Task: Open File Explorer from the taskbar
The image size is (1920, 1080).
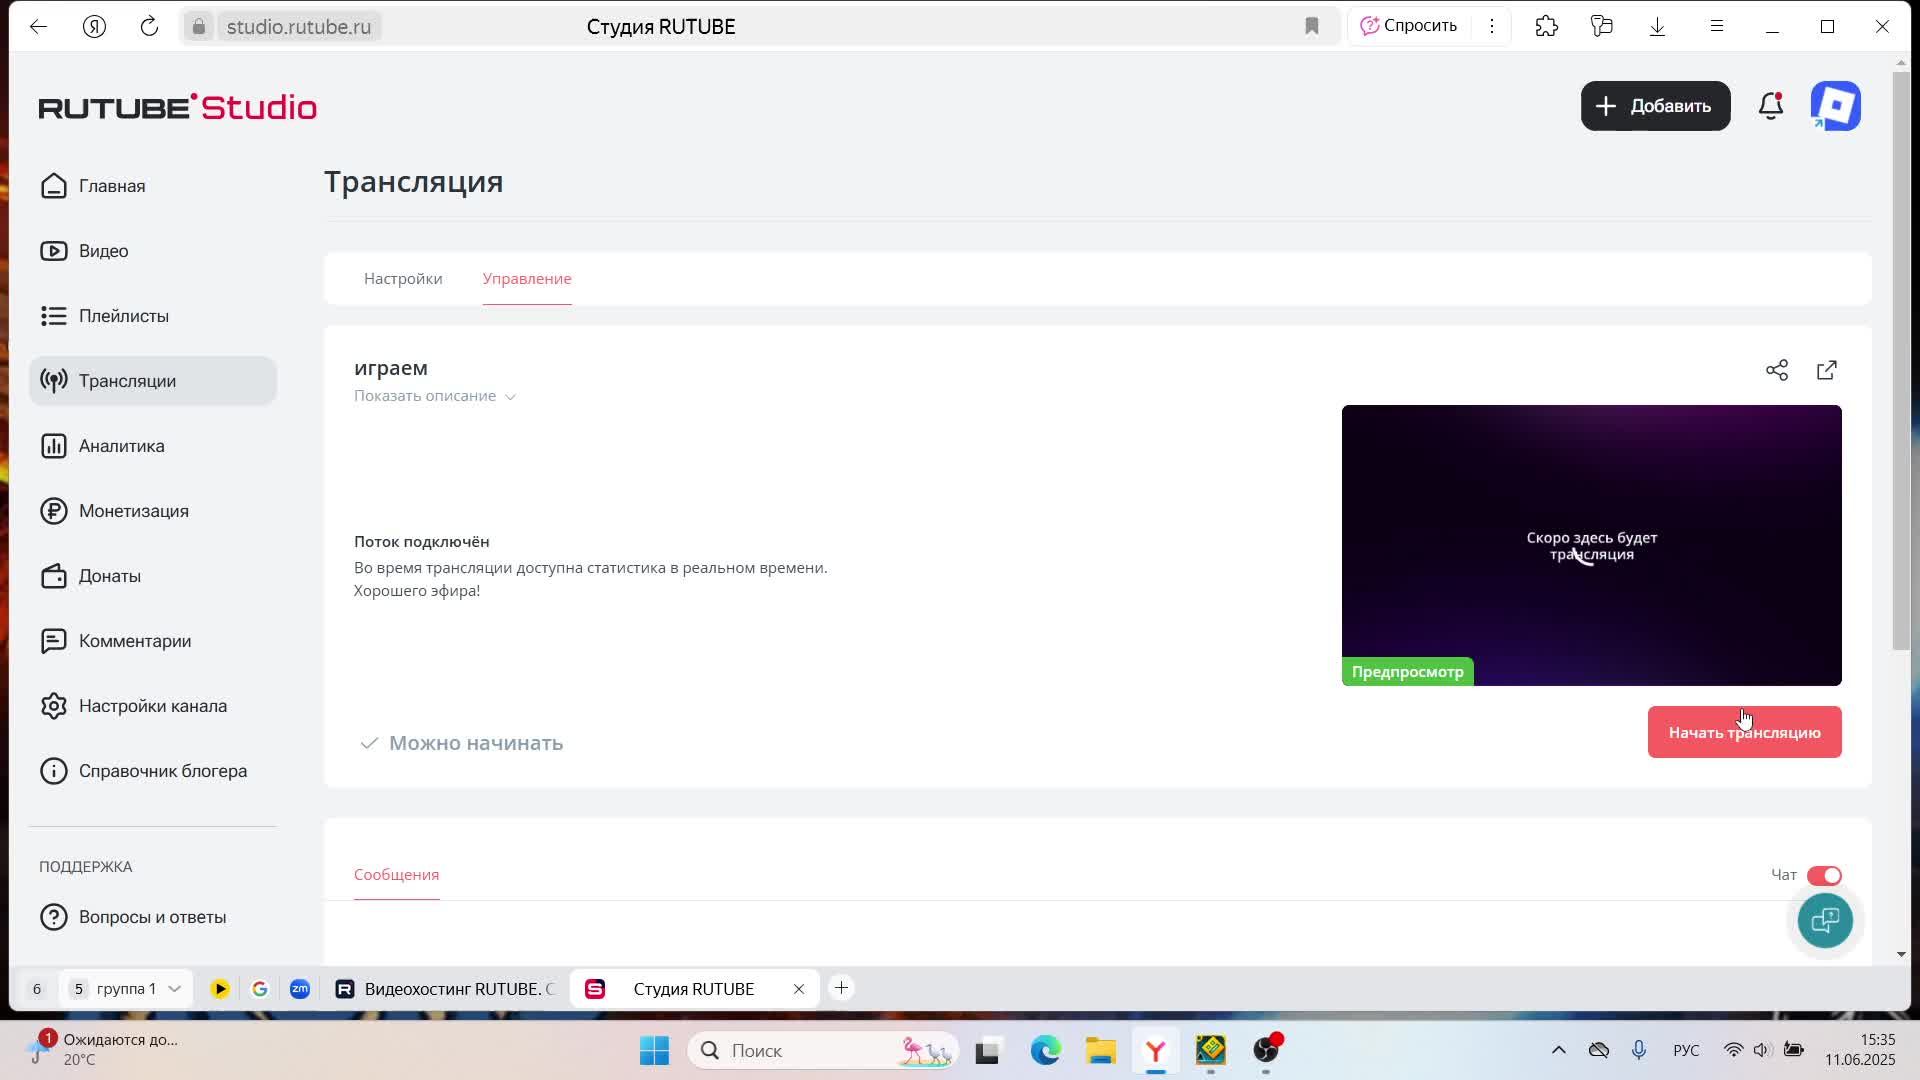Action: 1100,1050
